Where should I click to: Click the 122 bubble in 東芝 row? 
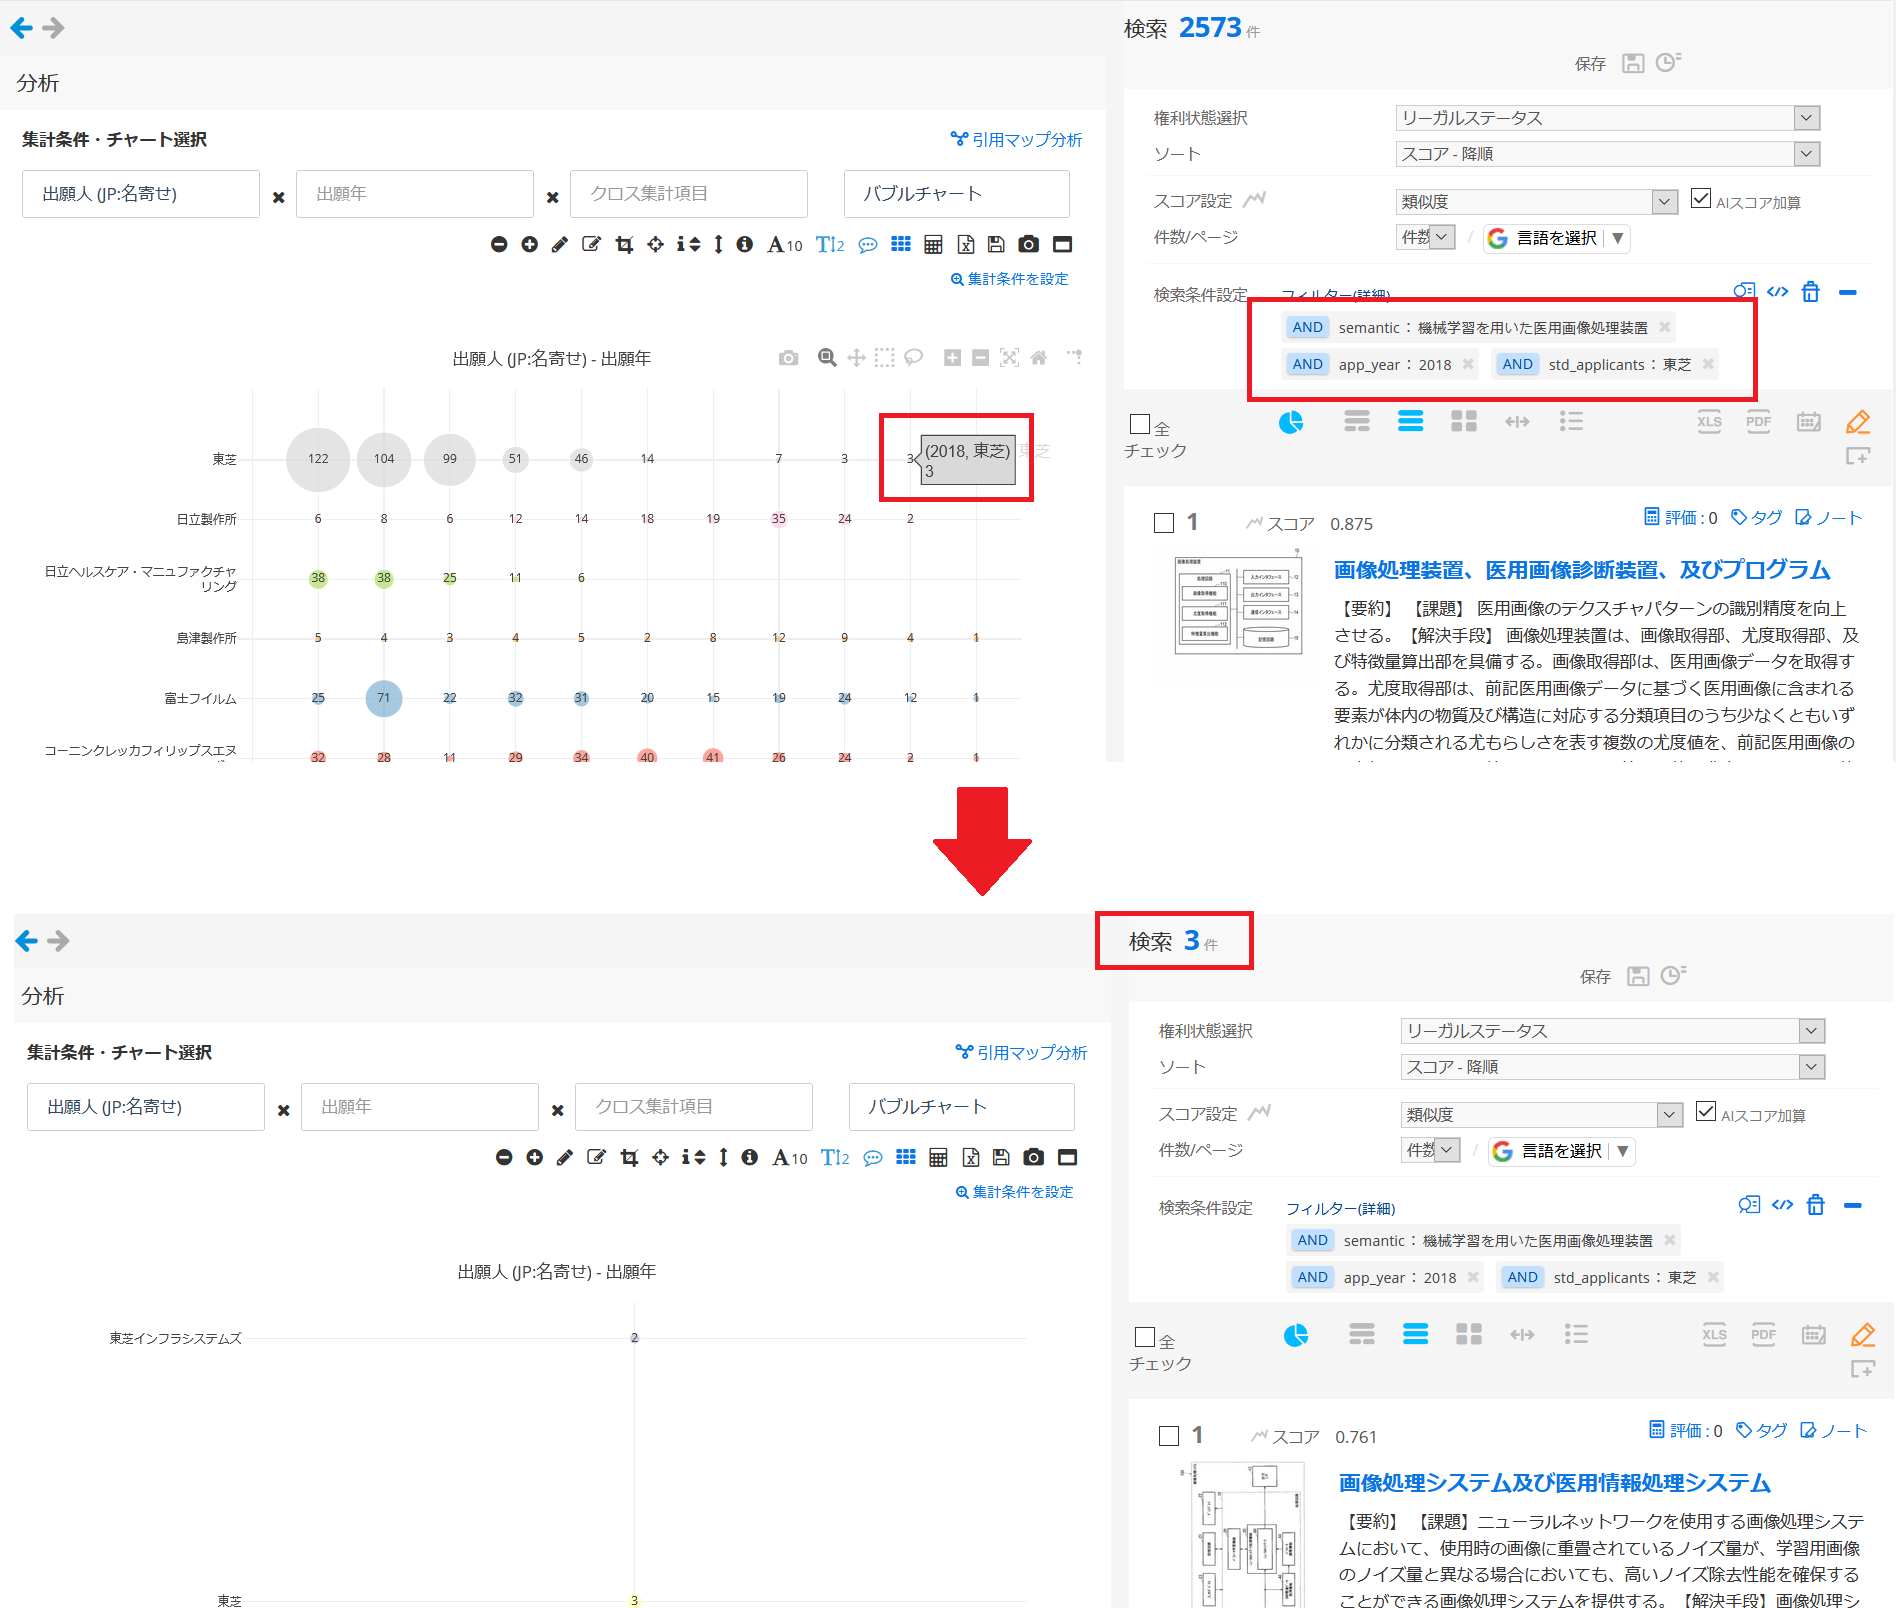318,459
